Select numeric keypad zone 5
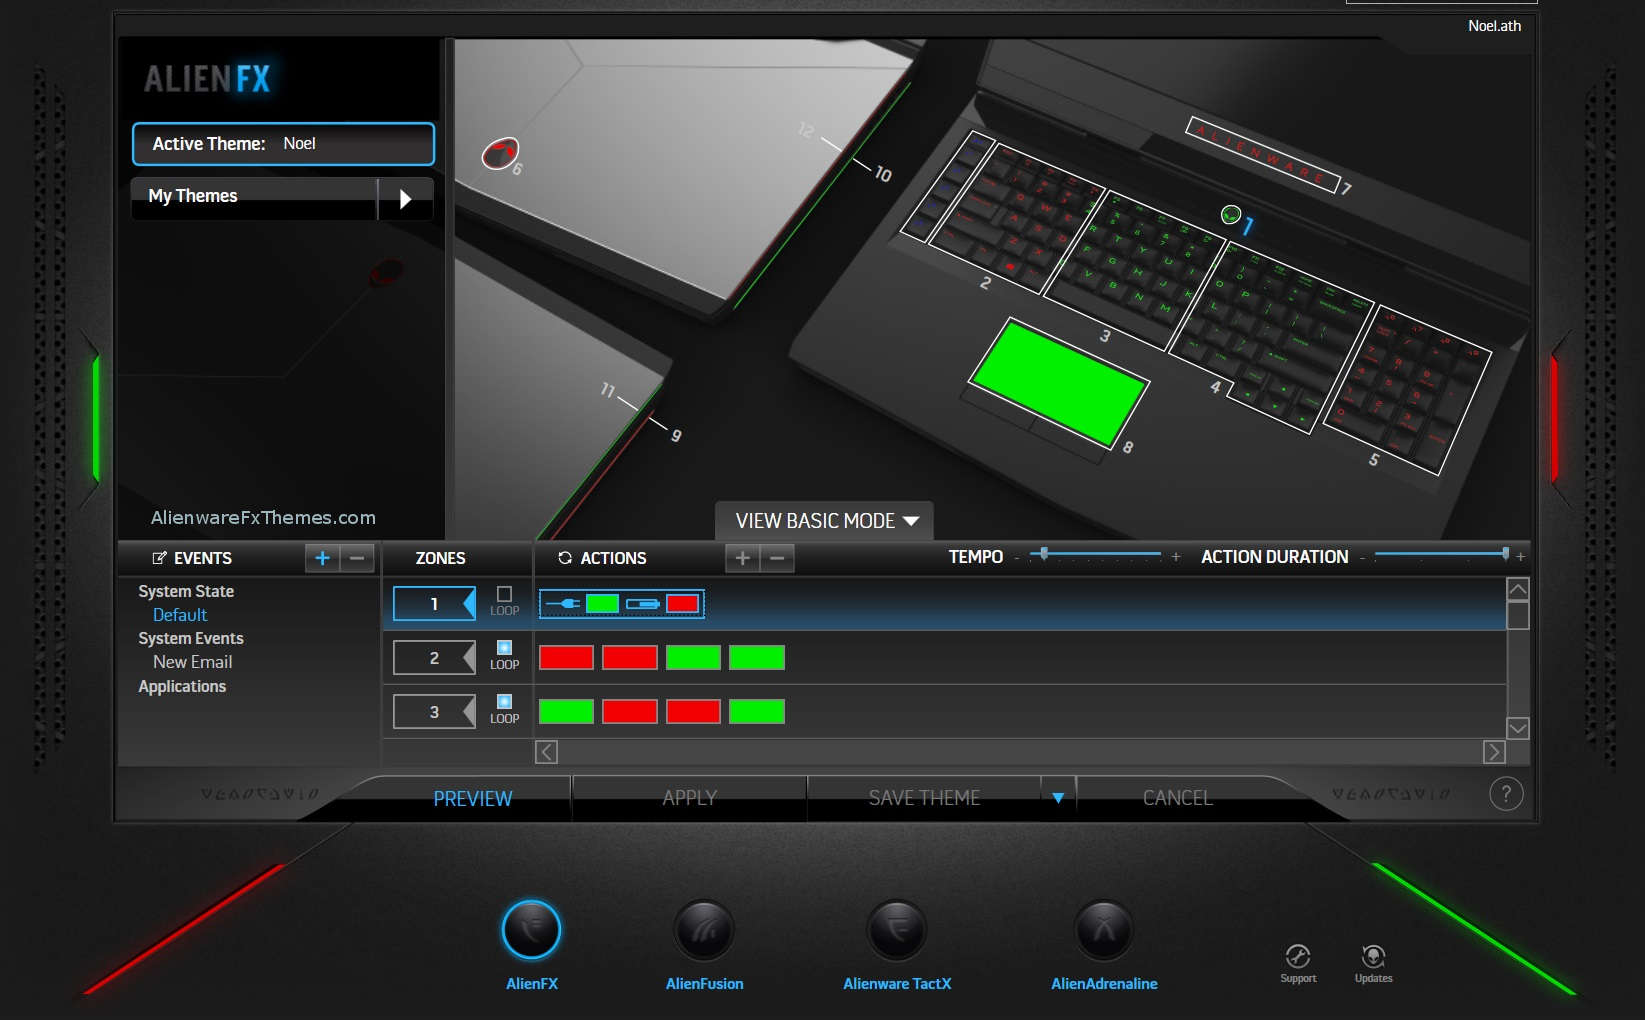Viewport: 1645px width, 1020px height. click(1407, 388)
